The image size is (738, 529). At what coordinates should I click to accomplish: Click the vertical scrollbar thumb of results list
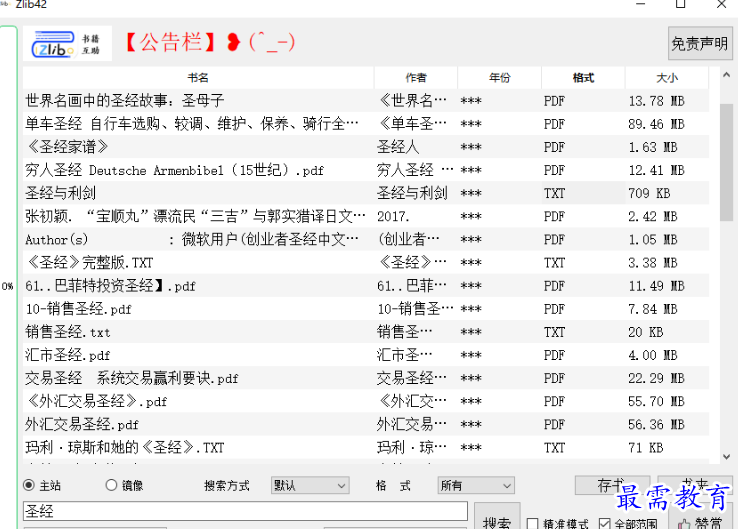pos(726,162)
